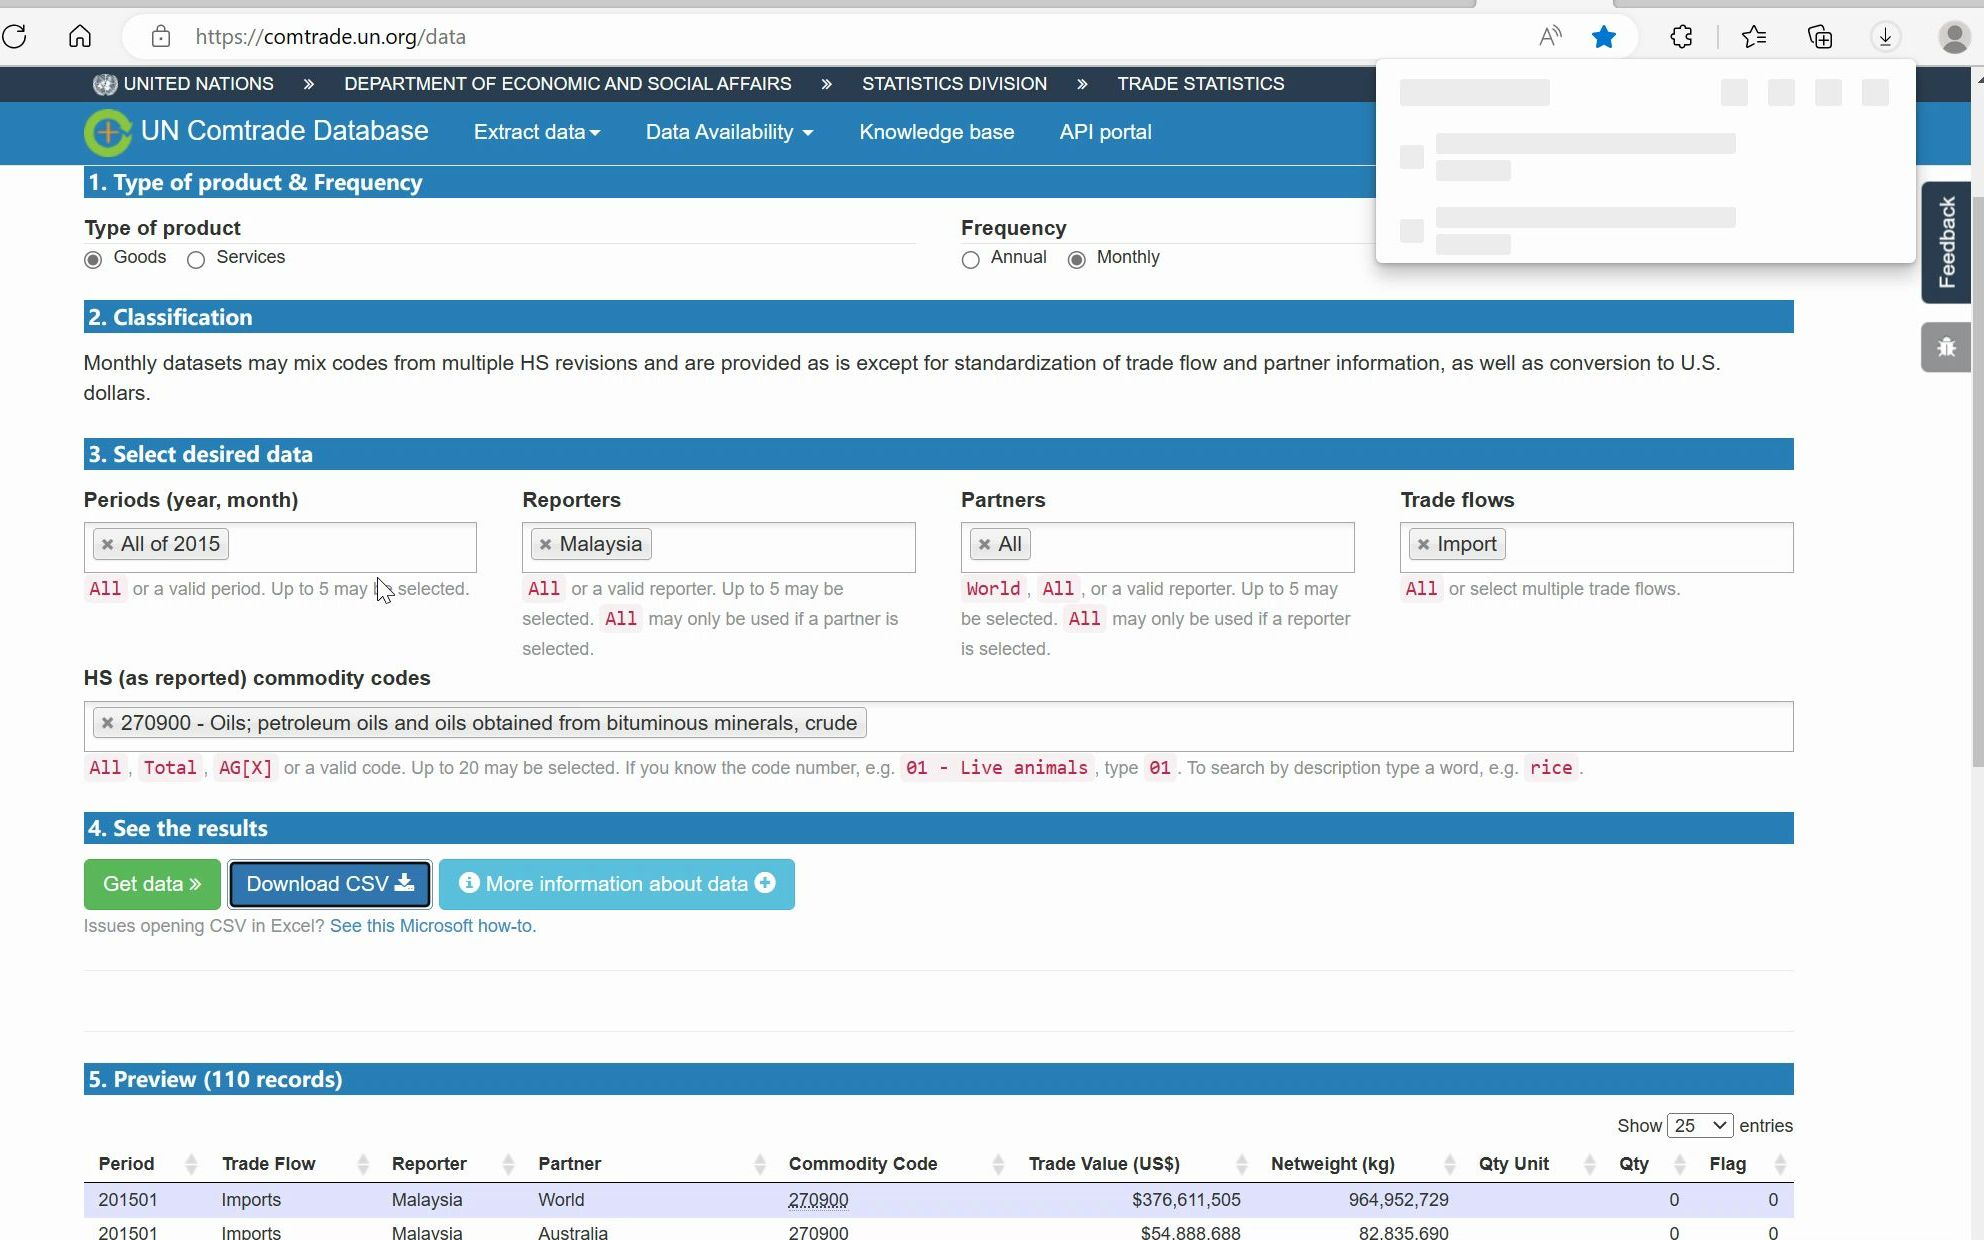
Task: Select the Goods radio button
Action: (93, 259)
